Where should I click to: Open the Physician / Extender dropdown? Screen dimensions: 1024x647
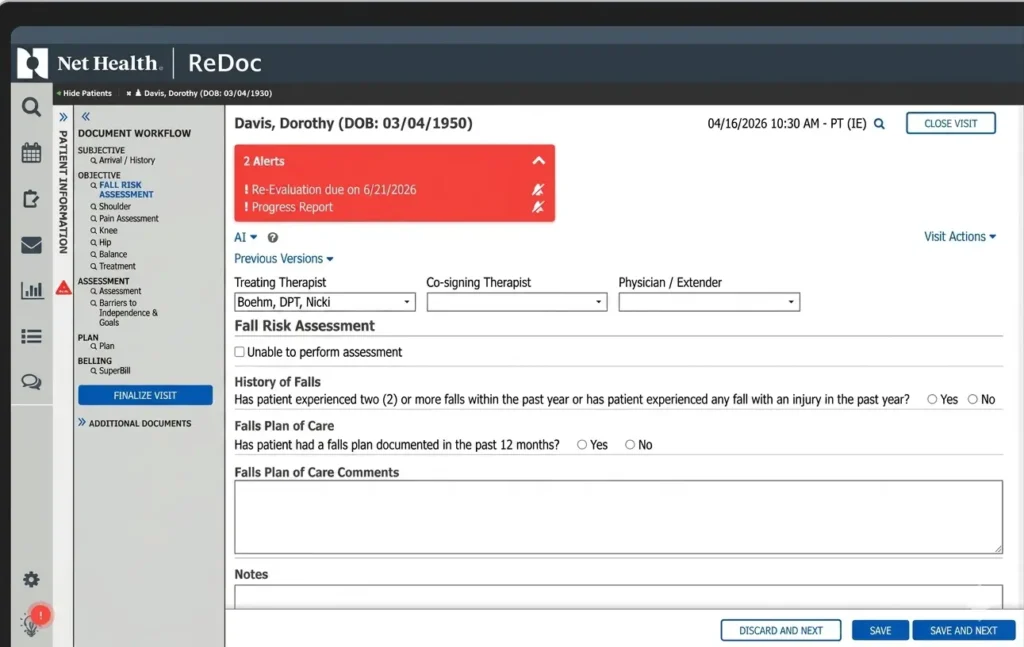pyautogui.click(x=709, y=302)
